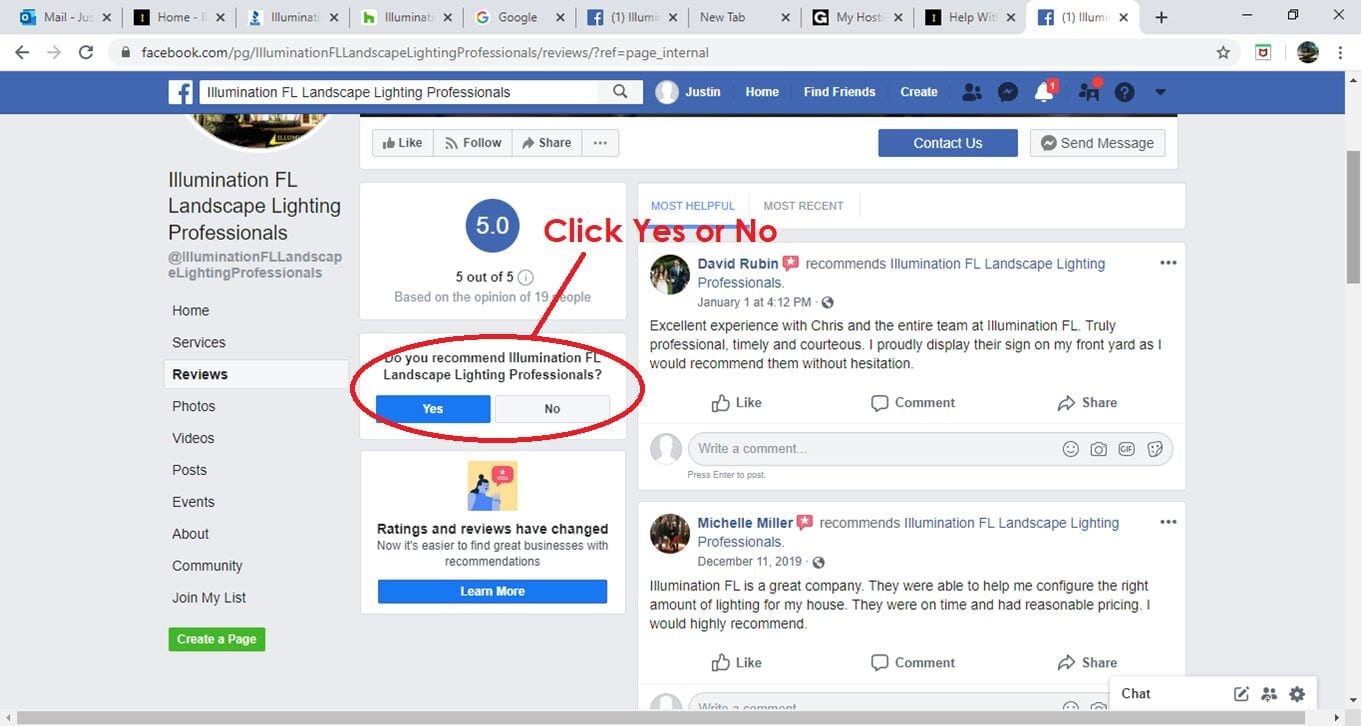
Task: Open options dots on David Rubin's review
Action: coord(1168,263)
